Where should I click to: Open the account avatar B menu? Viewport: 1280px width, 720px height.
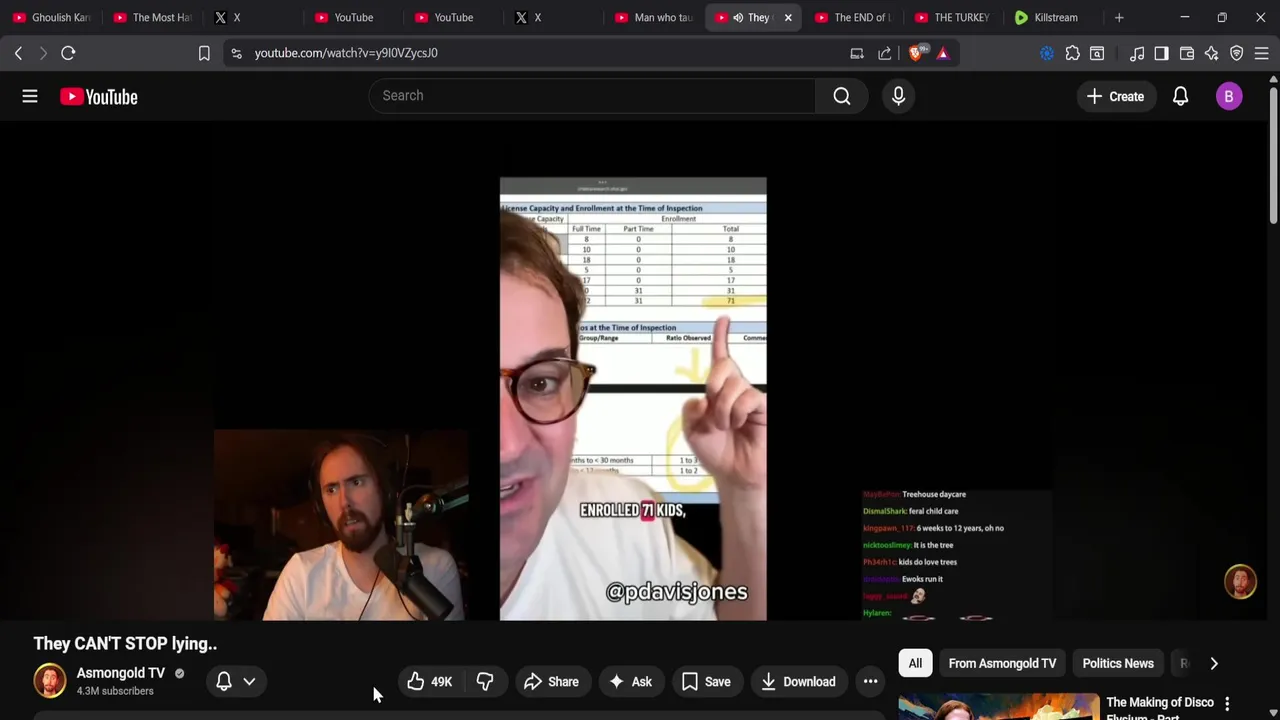point(1229,96)
